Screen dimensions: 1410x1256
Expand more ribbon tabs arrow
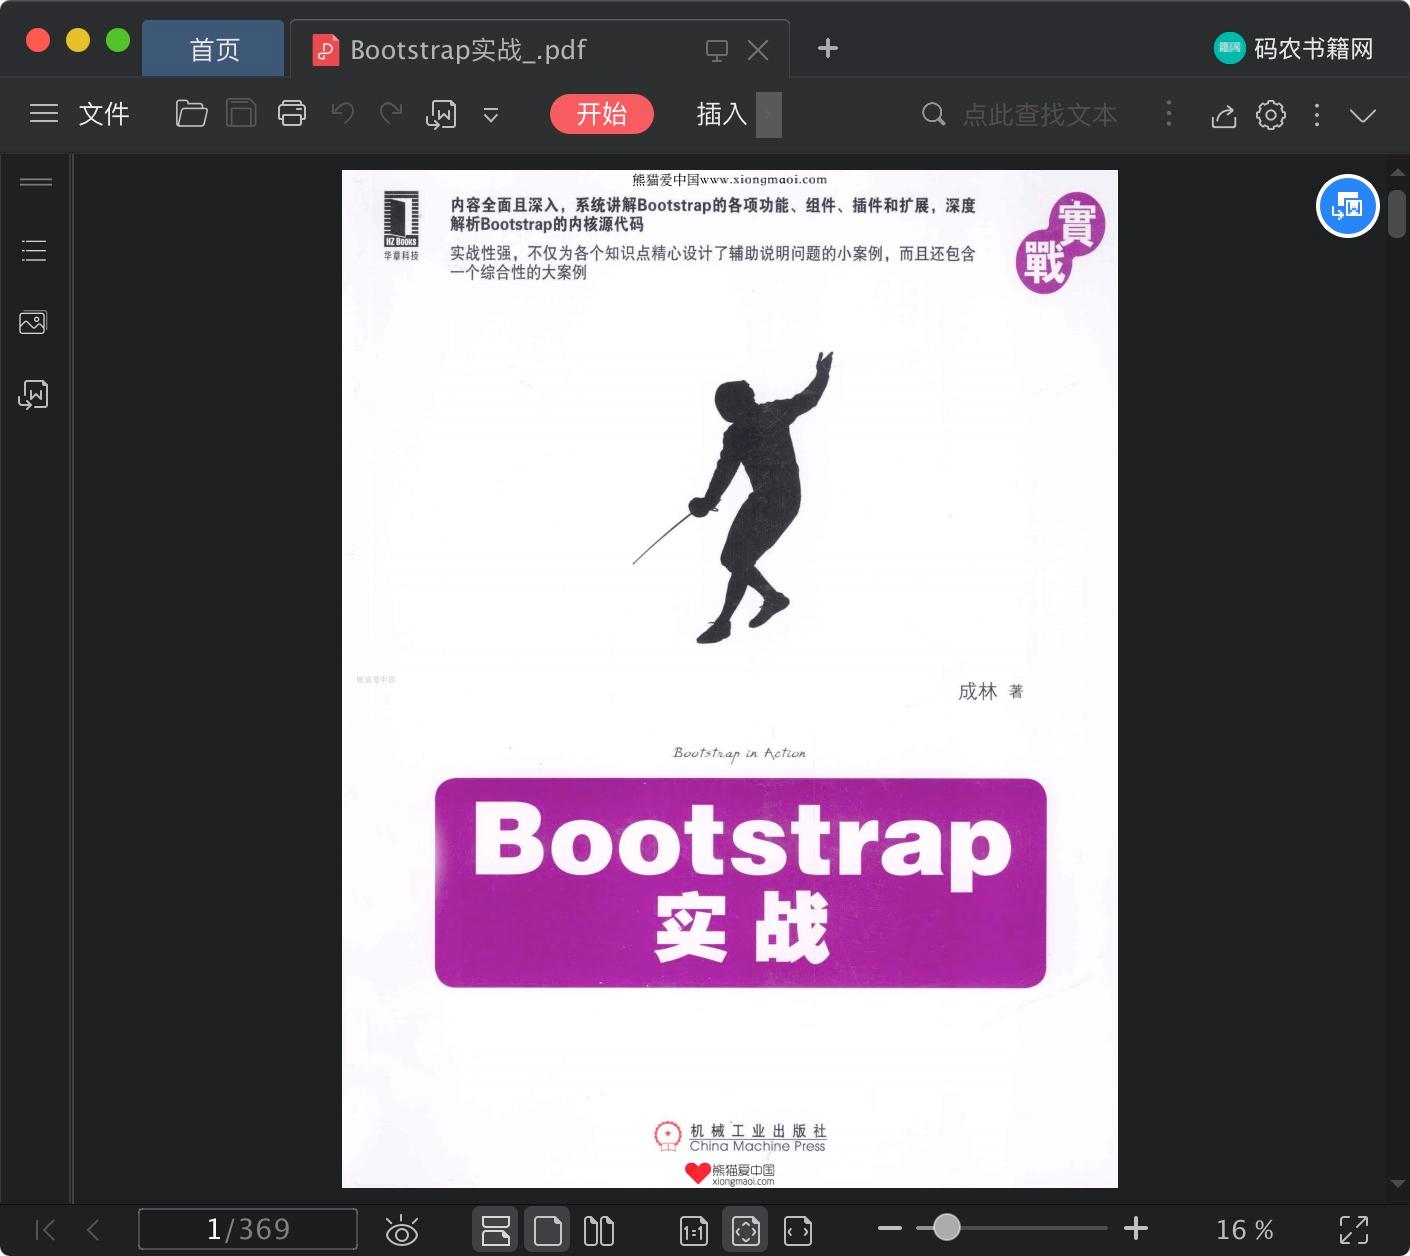tap(769, 115)
